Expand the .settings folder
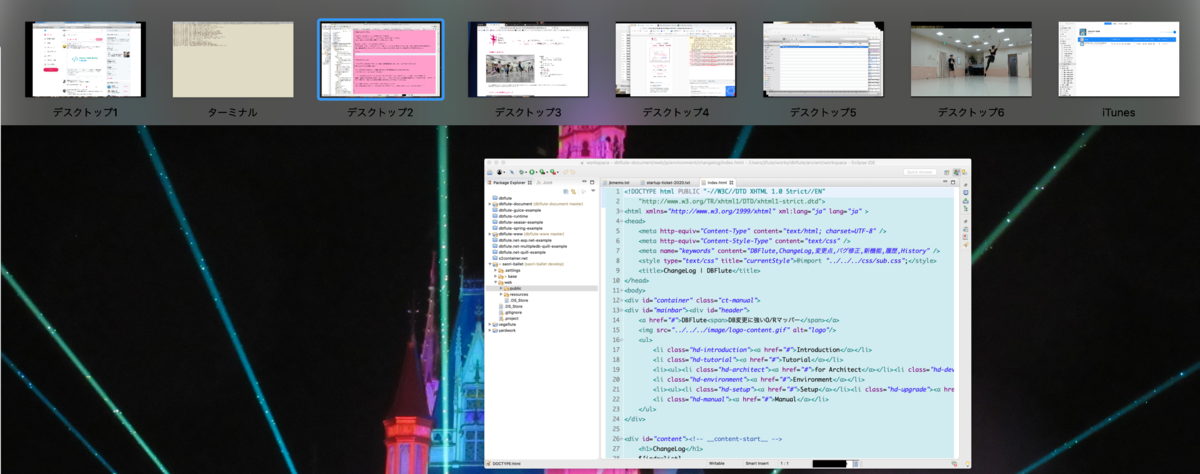Screen dimensions: 1200x474 495,270
